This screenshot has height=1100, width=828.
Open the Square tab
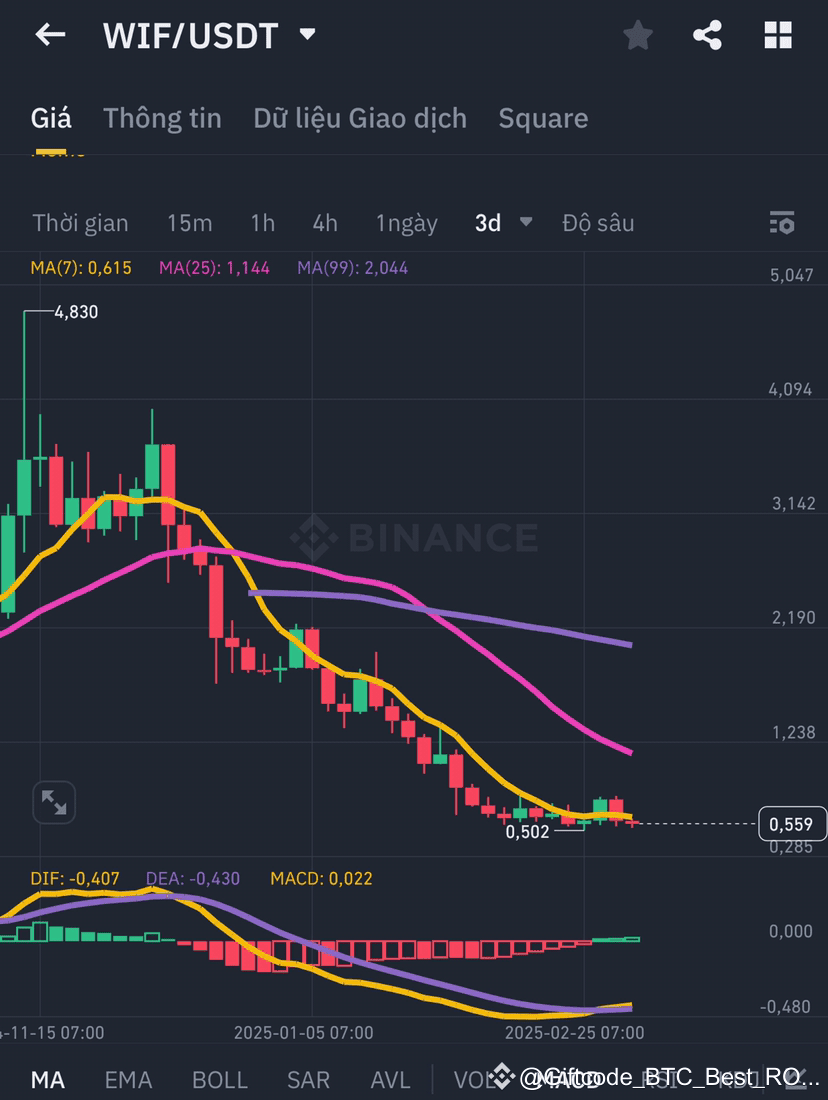coord(543,118)
